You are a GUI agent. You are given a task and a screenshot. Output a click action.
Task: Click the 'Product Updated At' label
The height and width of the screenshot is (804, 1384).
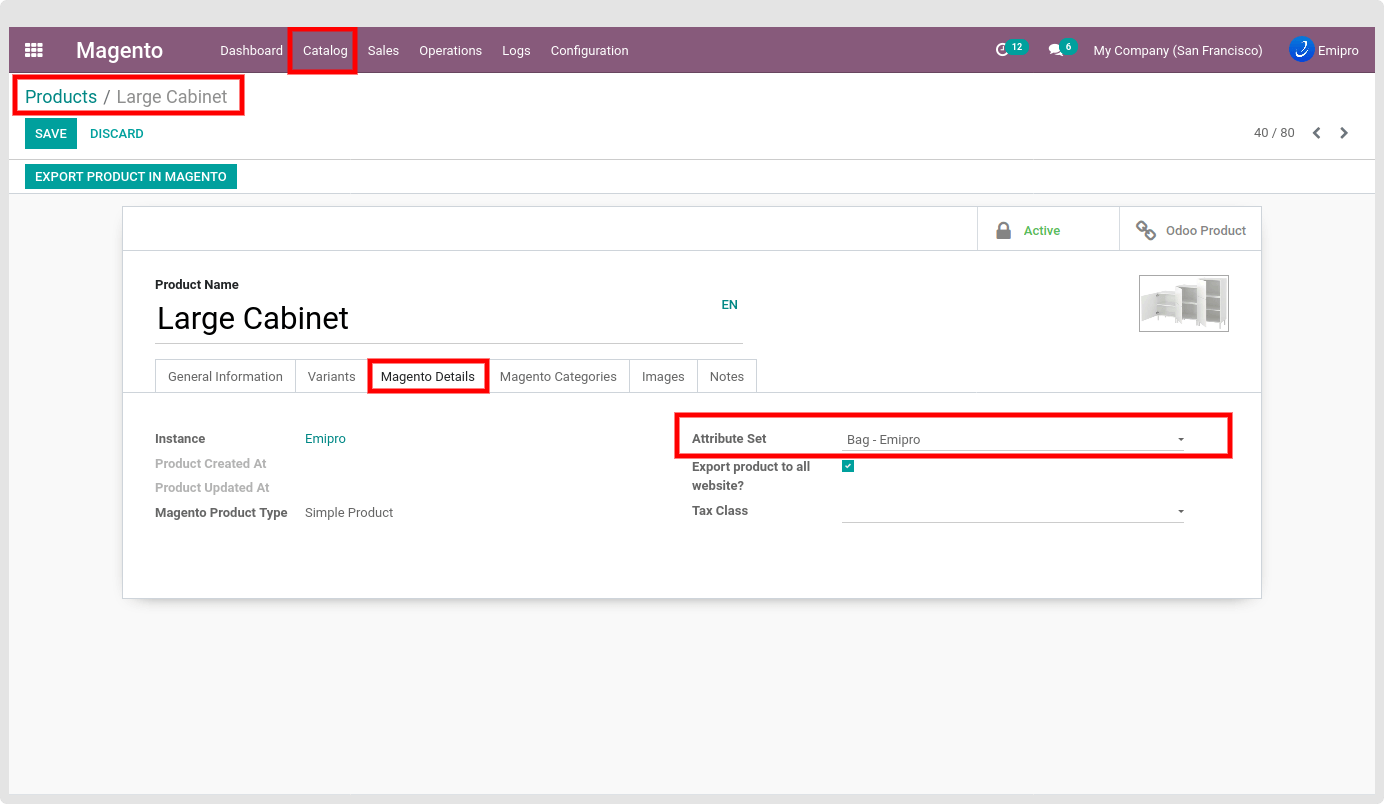tap(212, 488)
